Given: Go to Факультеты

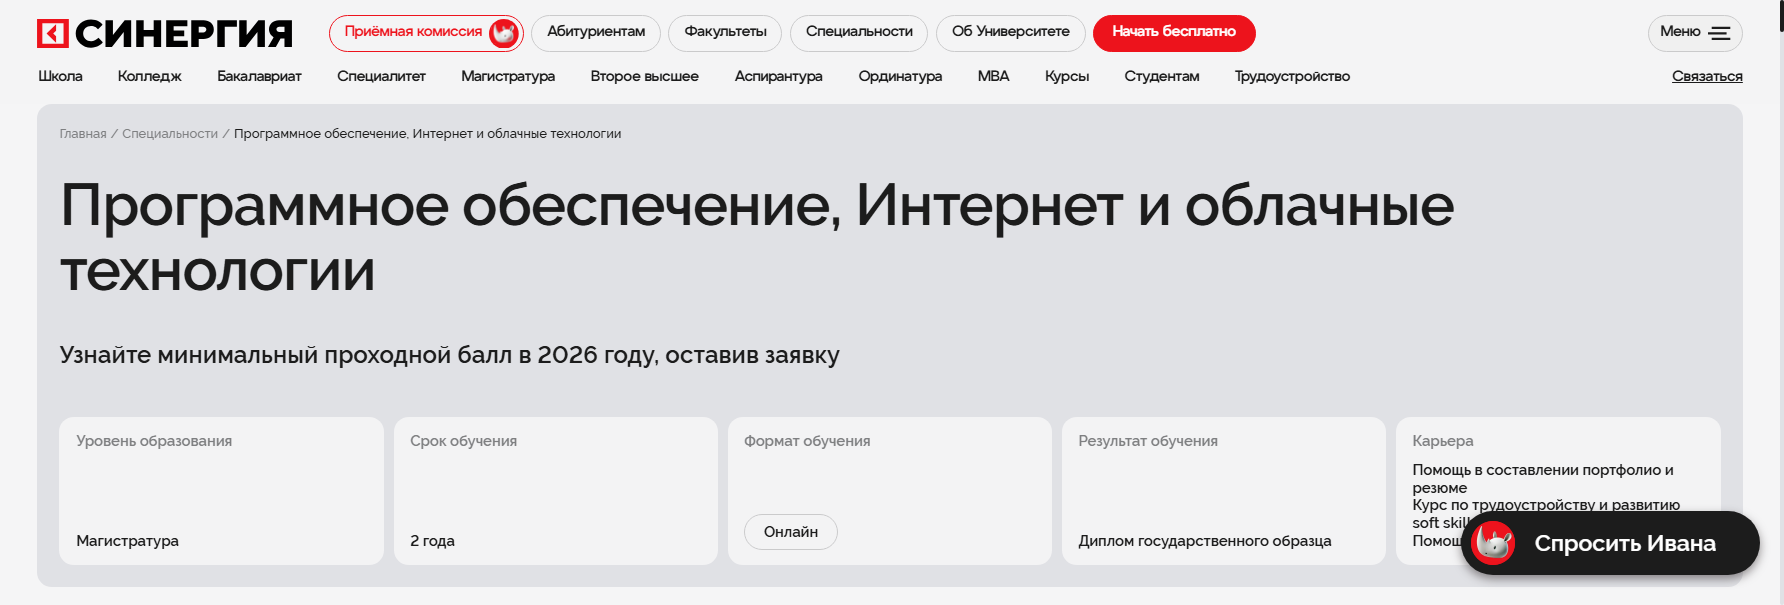Looking at the screenshot, I should [725, 33].
